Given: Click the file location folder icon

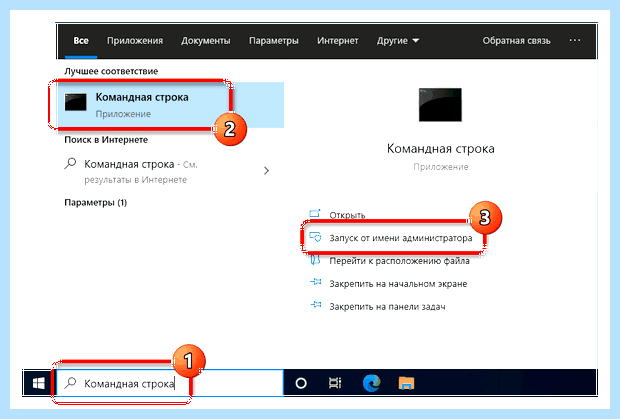Looking at the screenshot, I should tap(315, 260).
